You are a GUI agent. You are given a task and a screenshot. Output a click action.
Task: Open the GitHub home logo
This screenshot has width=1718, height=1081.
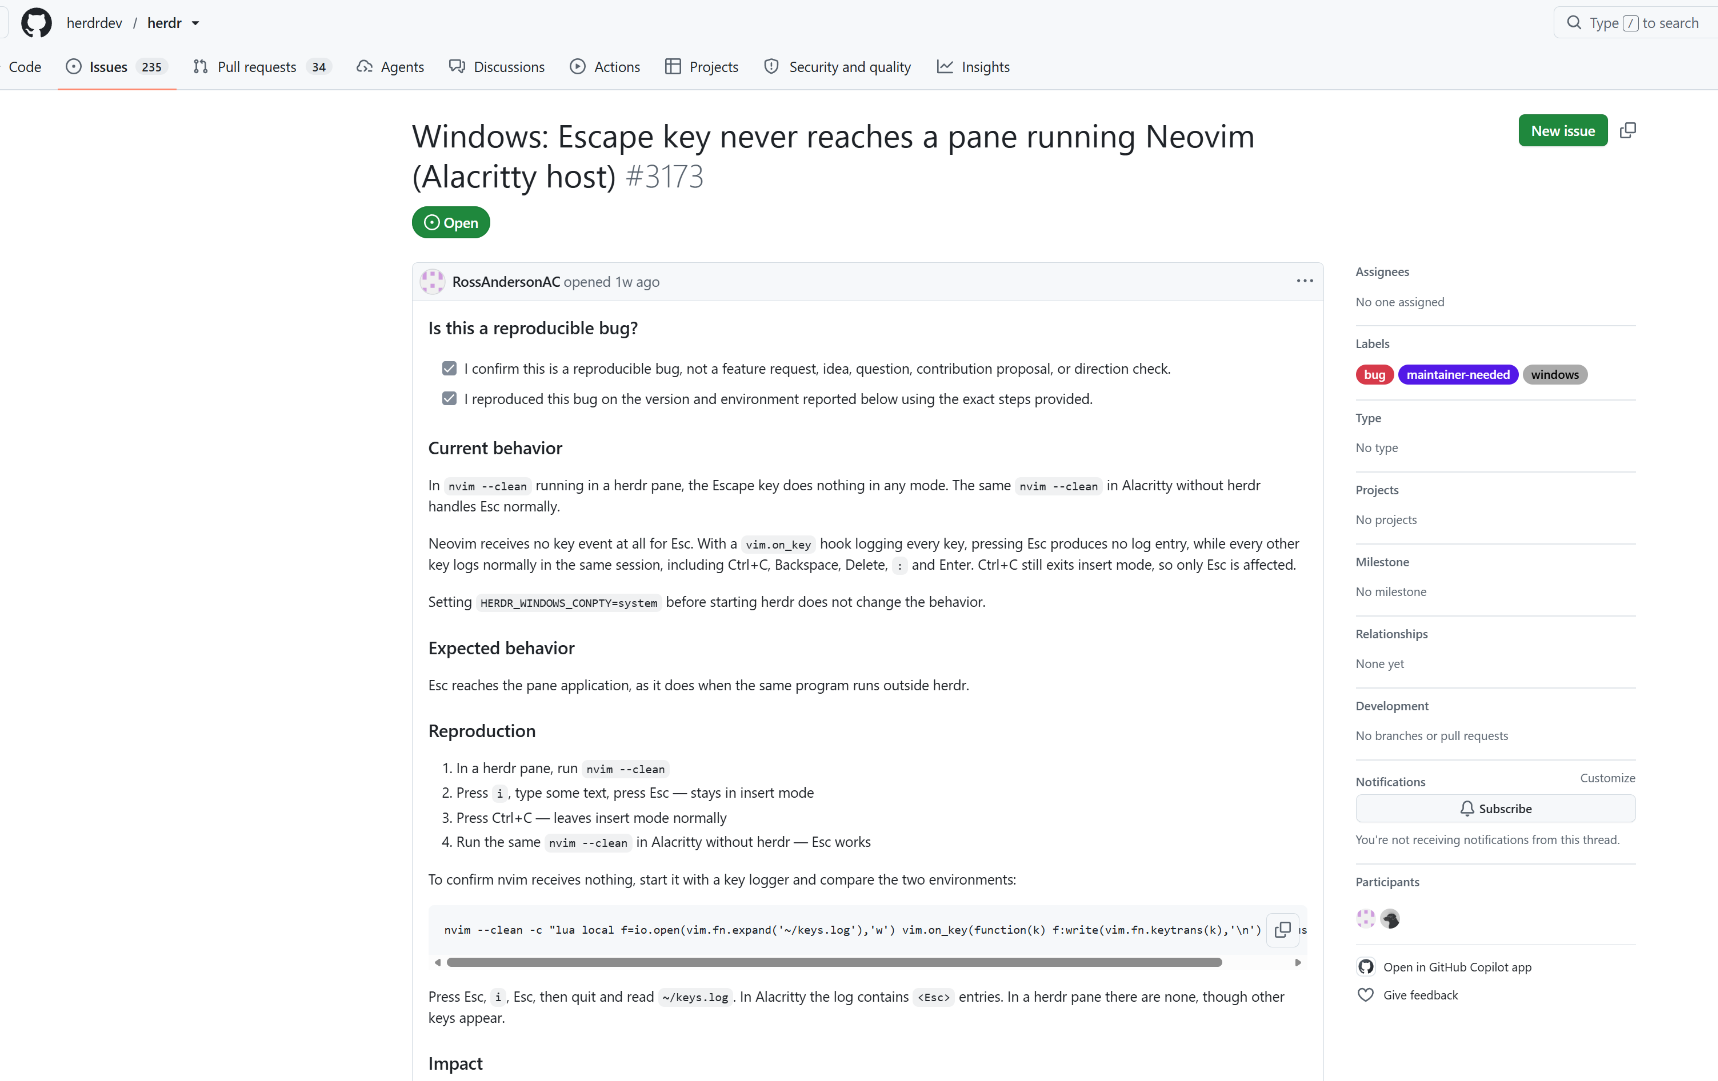tap(36, 23)
